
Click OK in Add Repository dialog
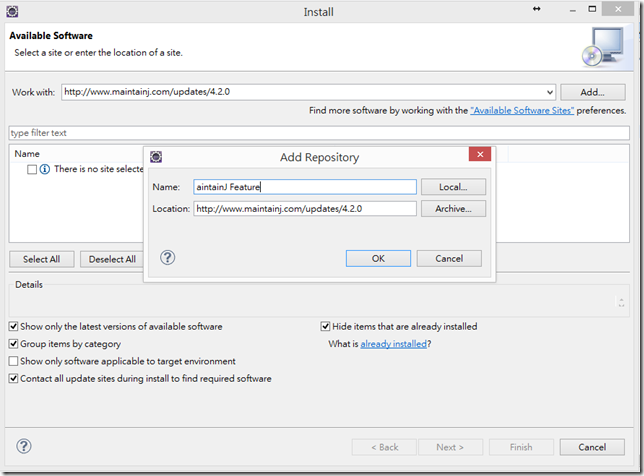pos(378,258)
